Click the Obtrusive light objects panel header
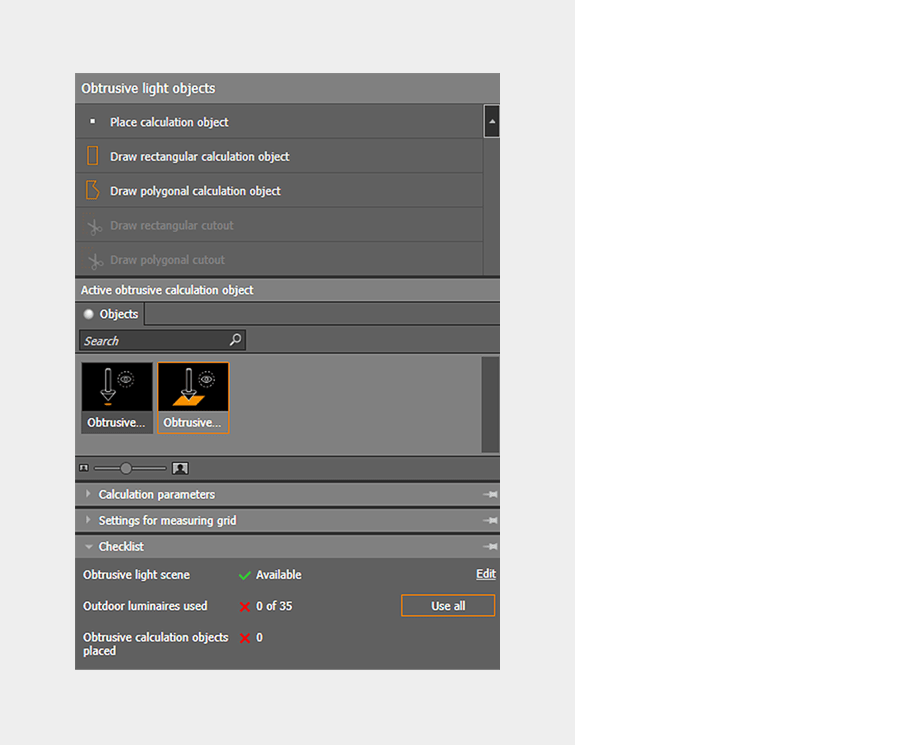The width and height of the screenshot is (920, 745). [x=146, y=88]
